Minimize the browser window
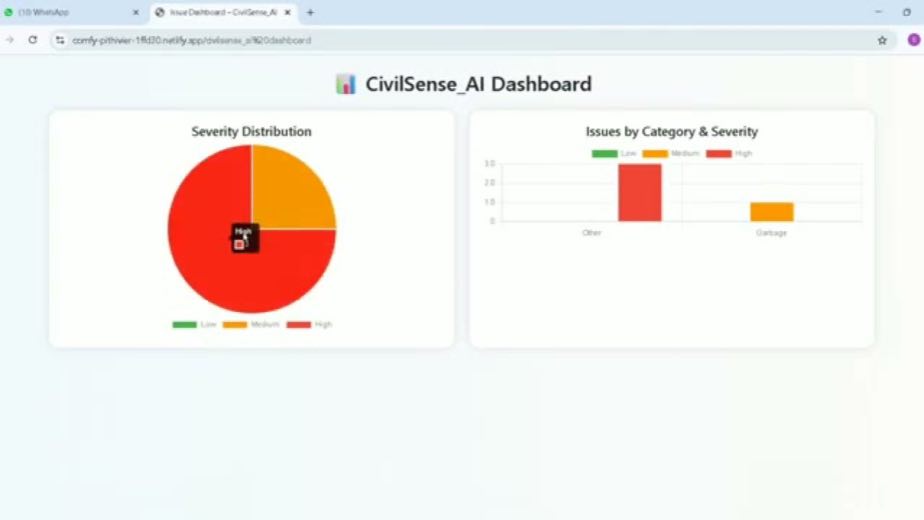Screen dimensions: 924x520 pos(878,12)
